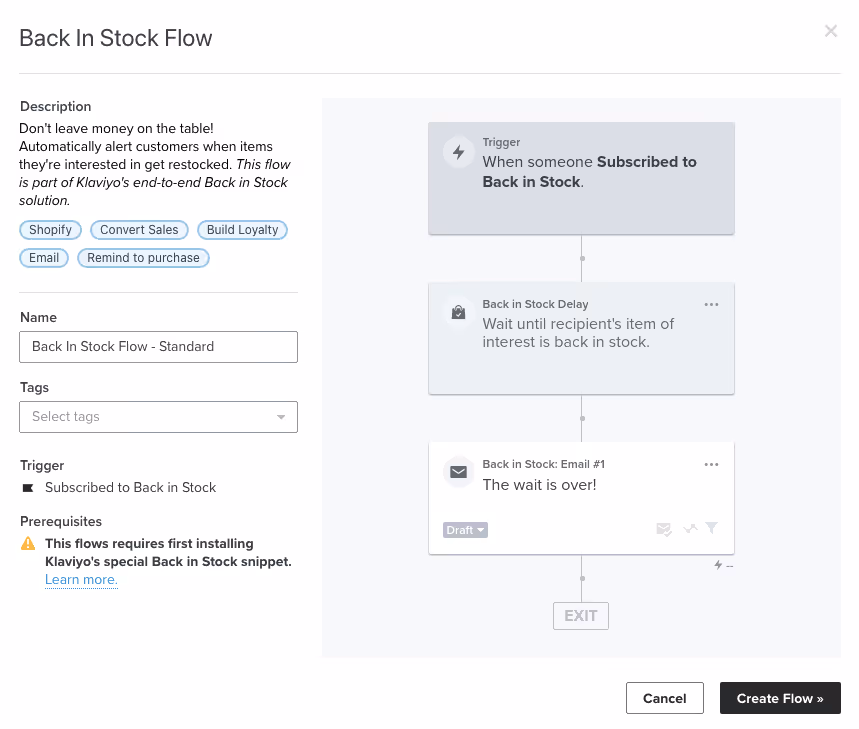Open the ellipsis menu on Back in Stock Delay

tap(711, 304)
